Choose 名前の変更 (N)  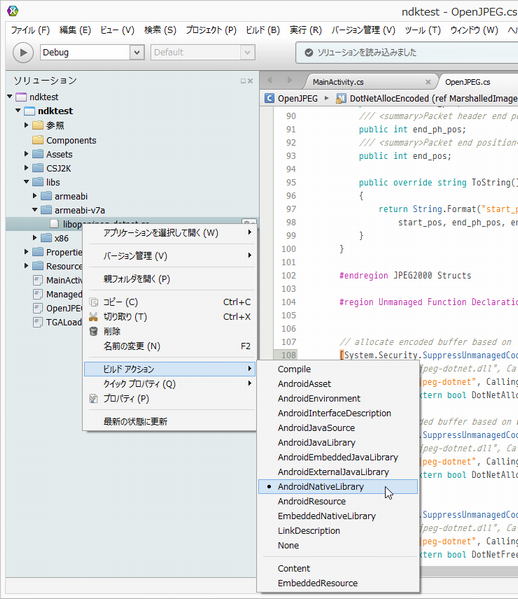[x=170, y=346]
